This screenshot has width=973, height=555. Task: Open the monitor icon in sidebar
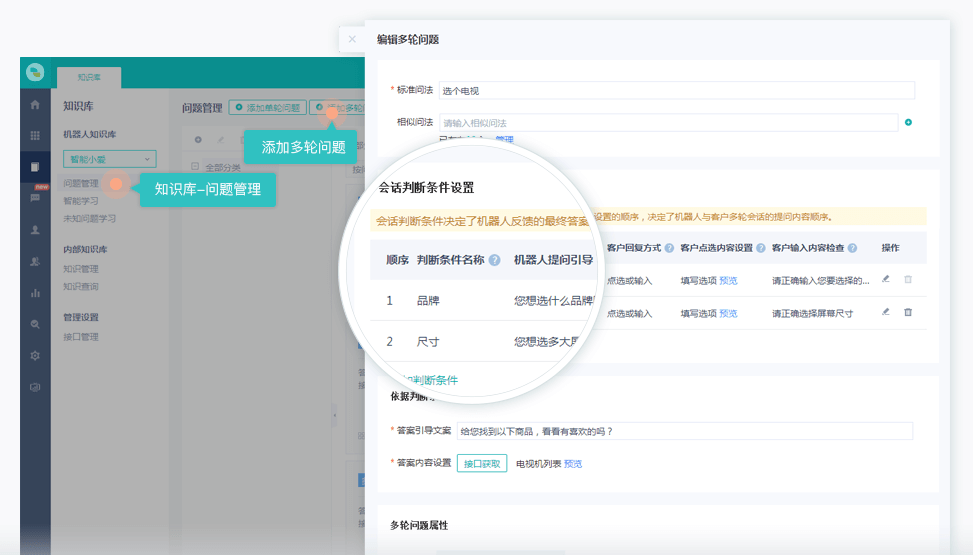35,387
